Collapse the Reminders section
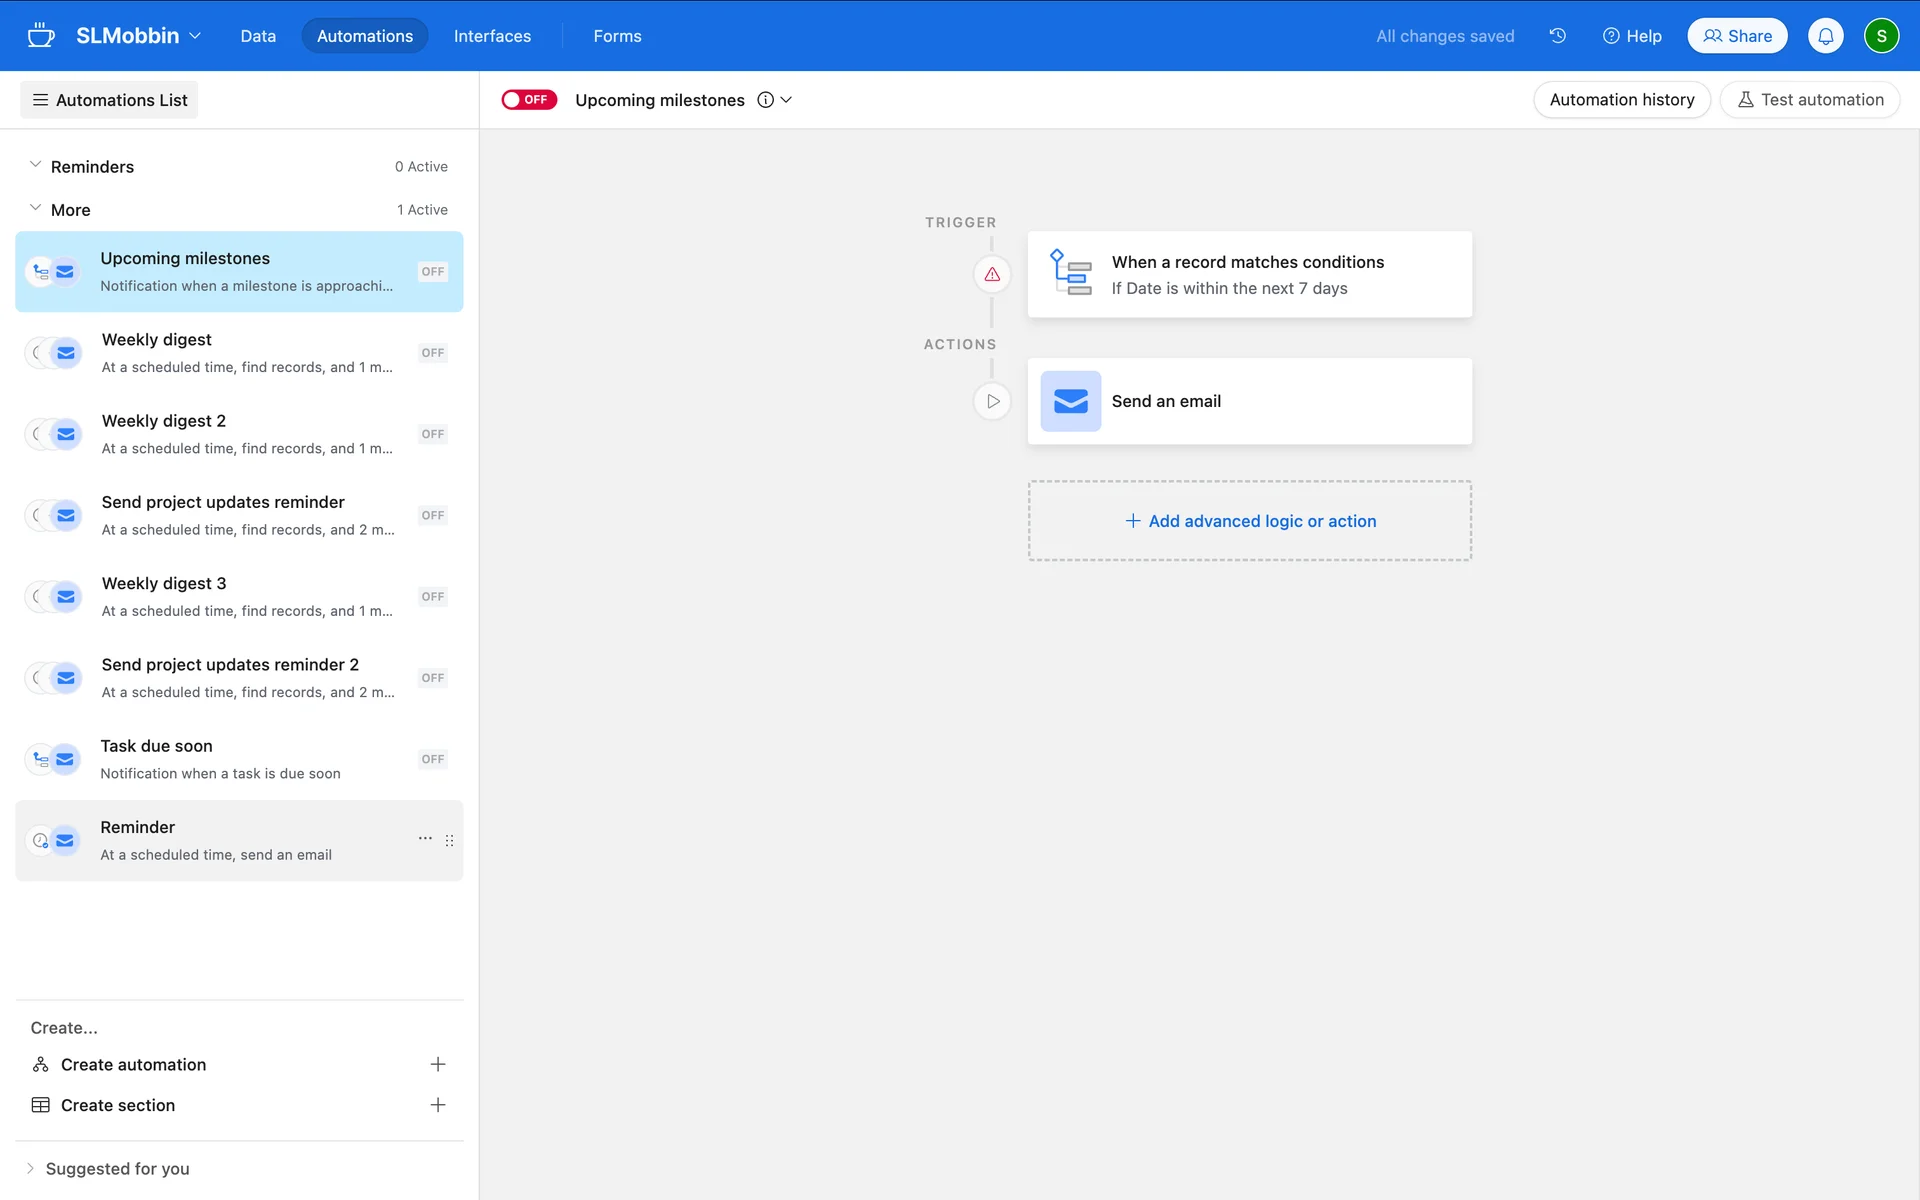 tap(35, 165)
